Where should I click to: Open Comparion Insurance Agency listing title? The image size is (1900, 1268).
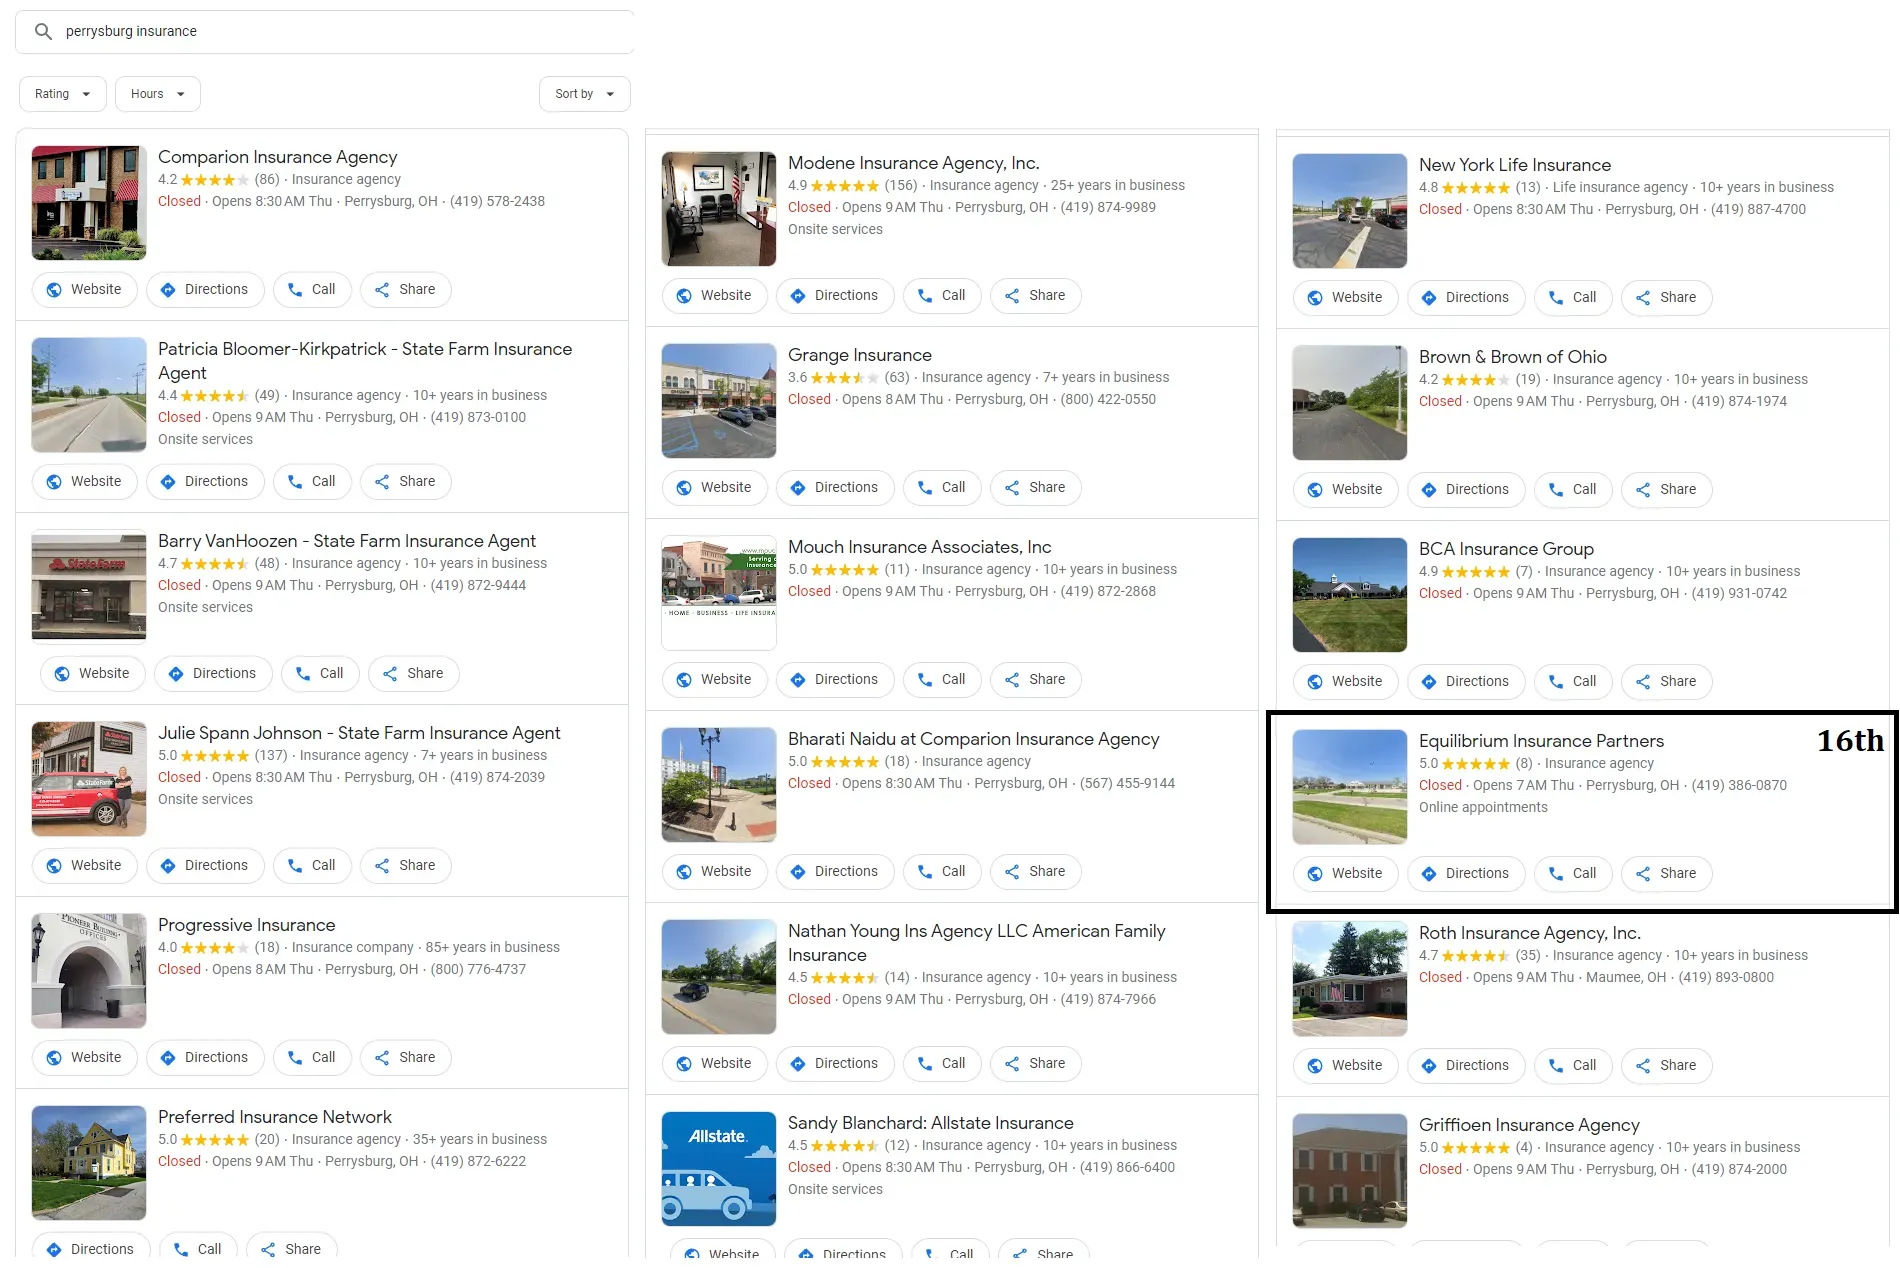(277, 157)
